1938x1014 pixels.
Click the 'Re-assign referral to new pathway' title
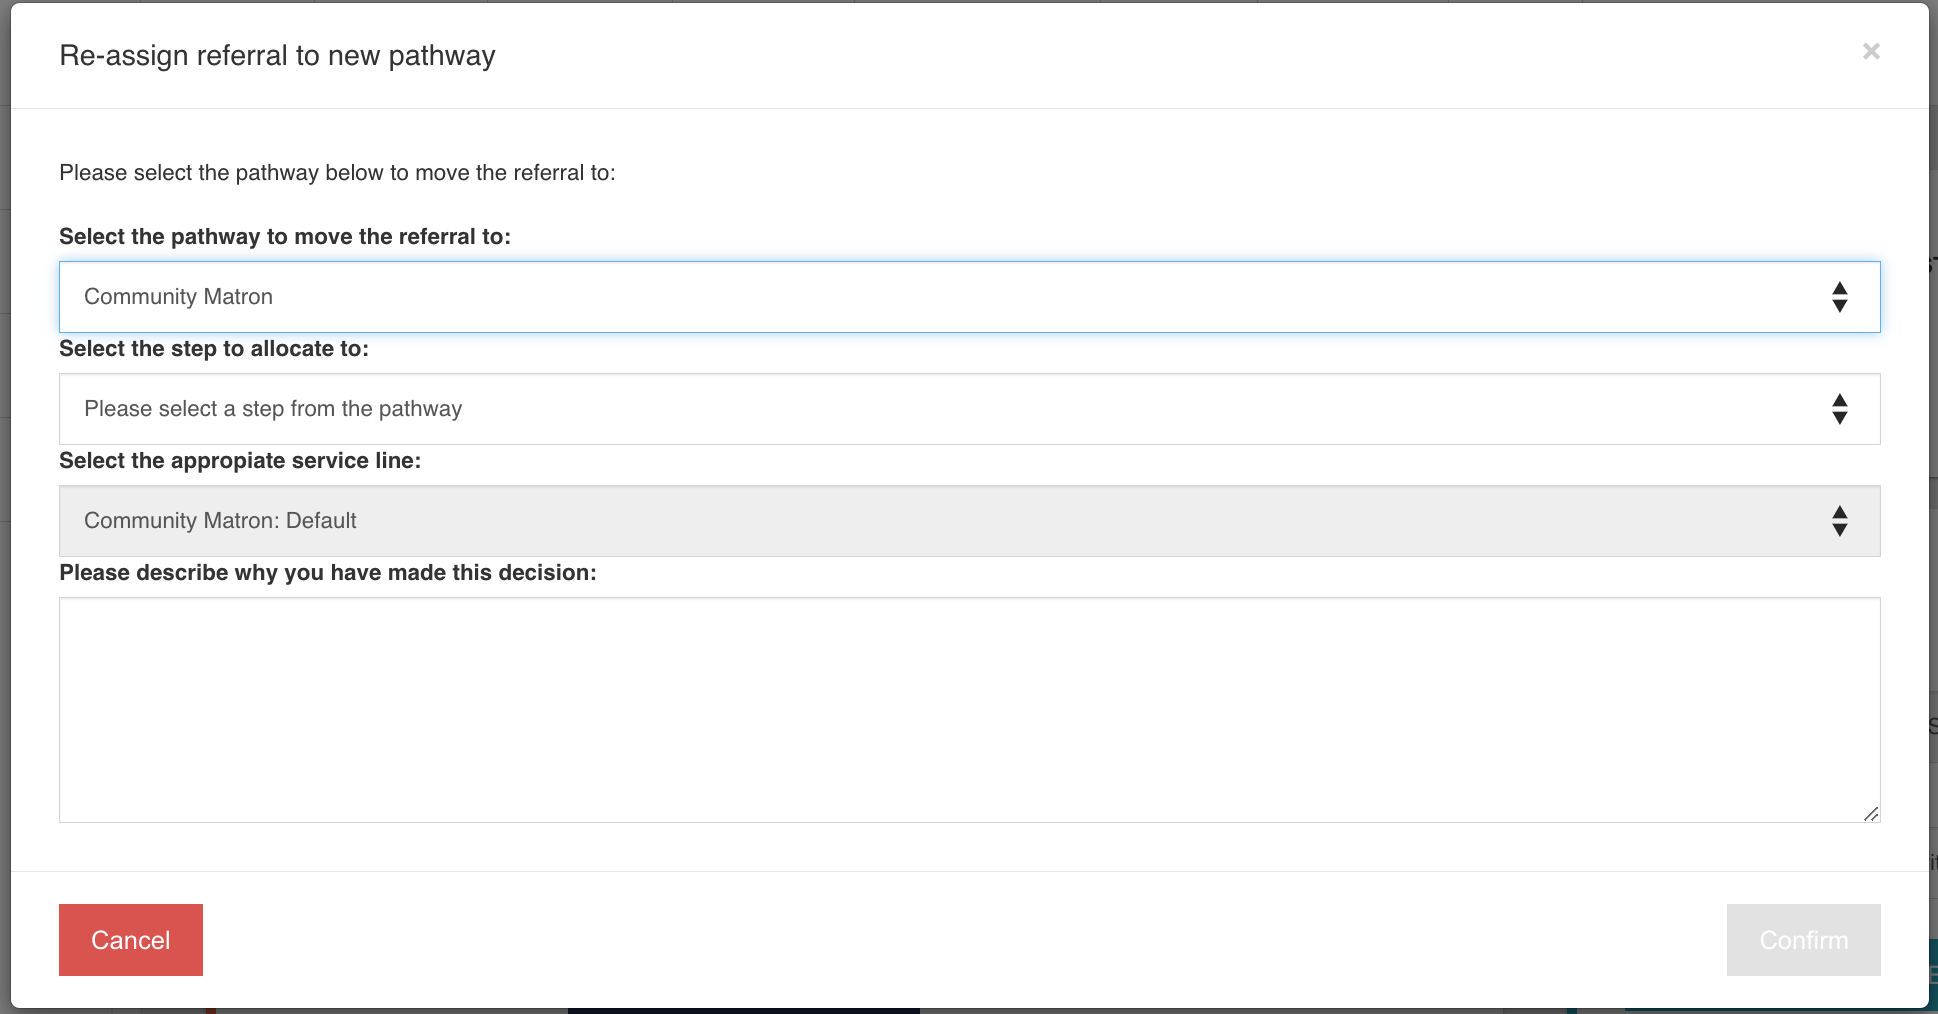[x=277, y=56]
